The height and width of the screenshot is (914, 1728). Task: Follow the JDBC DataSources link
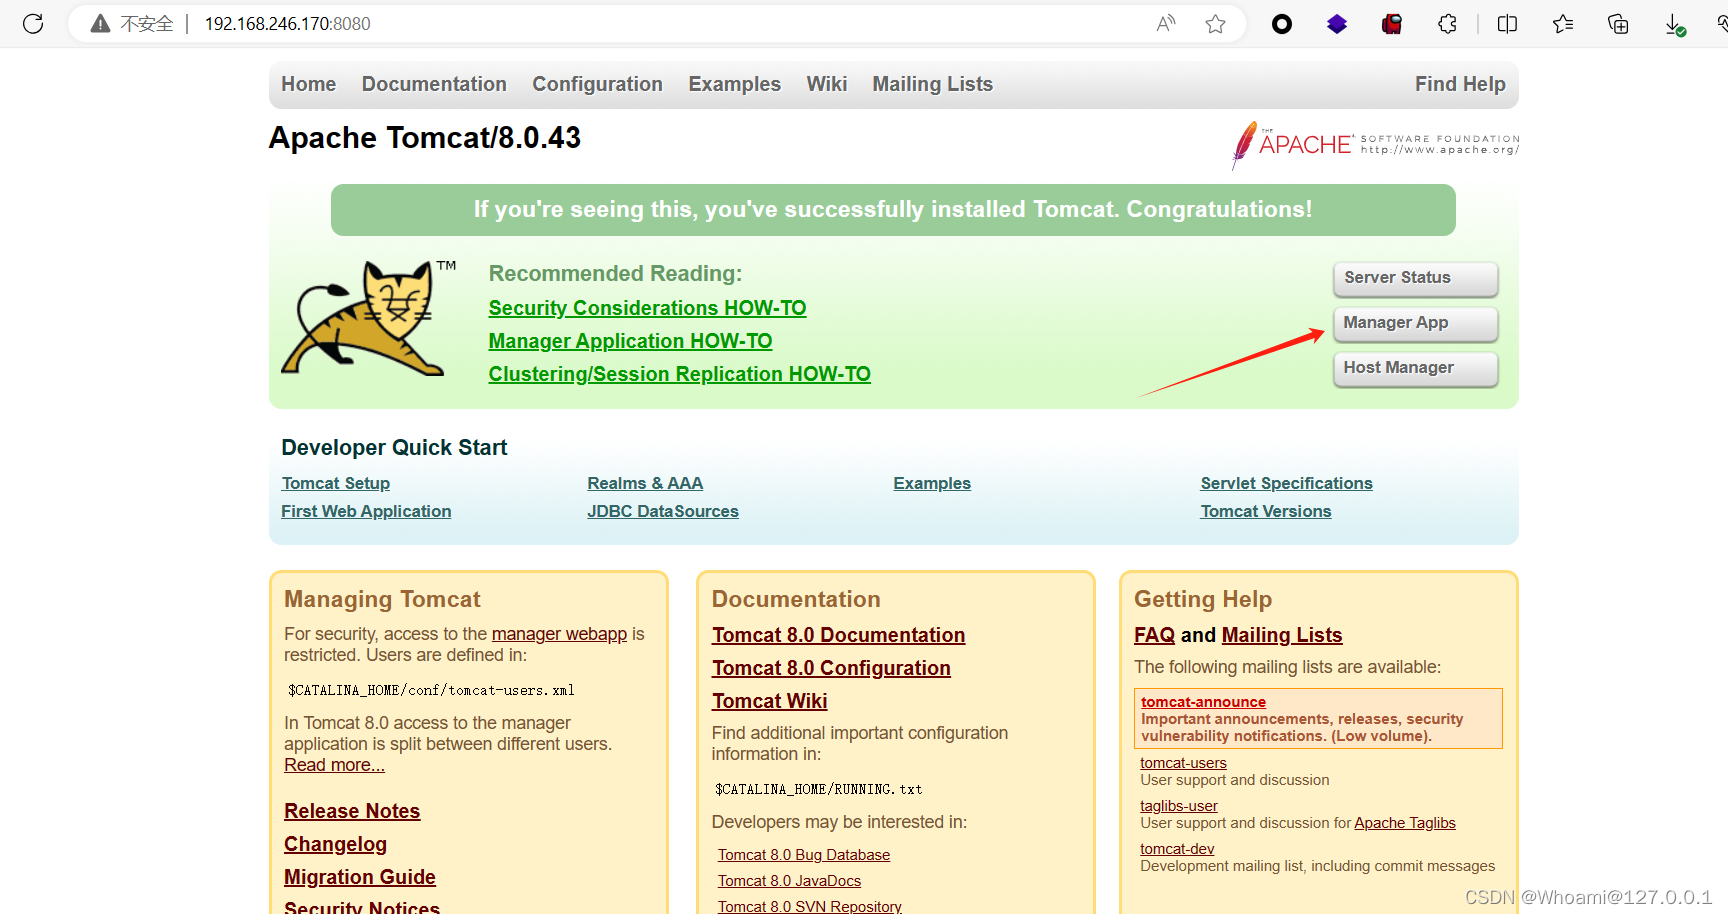662,511
